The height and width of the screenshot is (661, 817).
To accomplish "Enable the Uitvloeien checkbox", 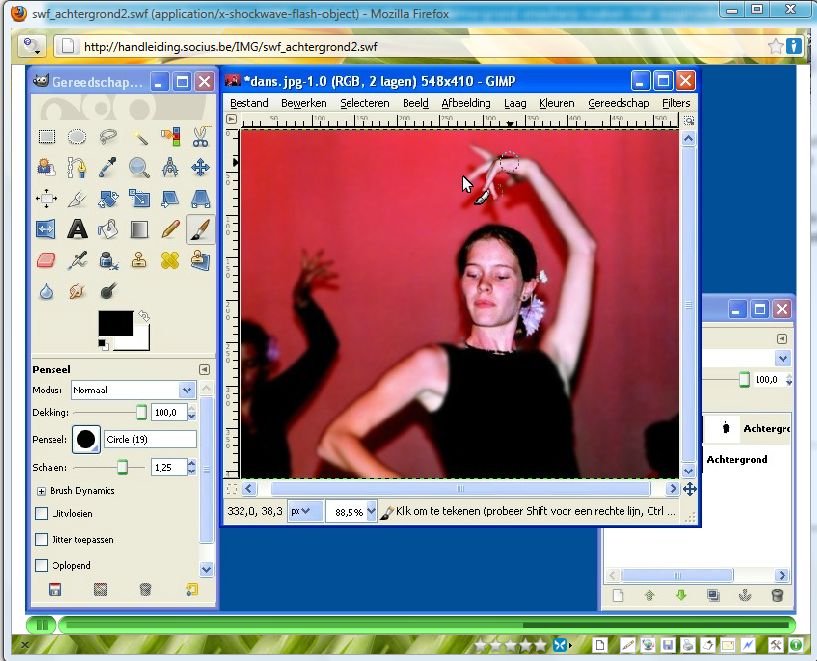I will (41, 514).
